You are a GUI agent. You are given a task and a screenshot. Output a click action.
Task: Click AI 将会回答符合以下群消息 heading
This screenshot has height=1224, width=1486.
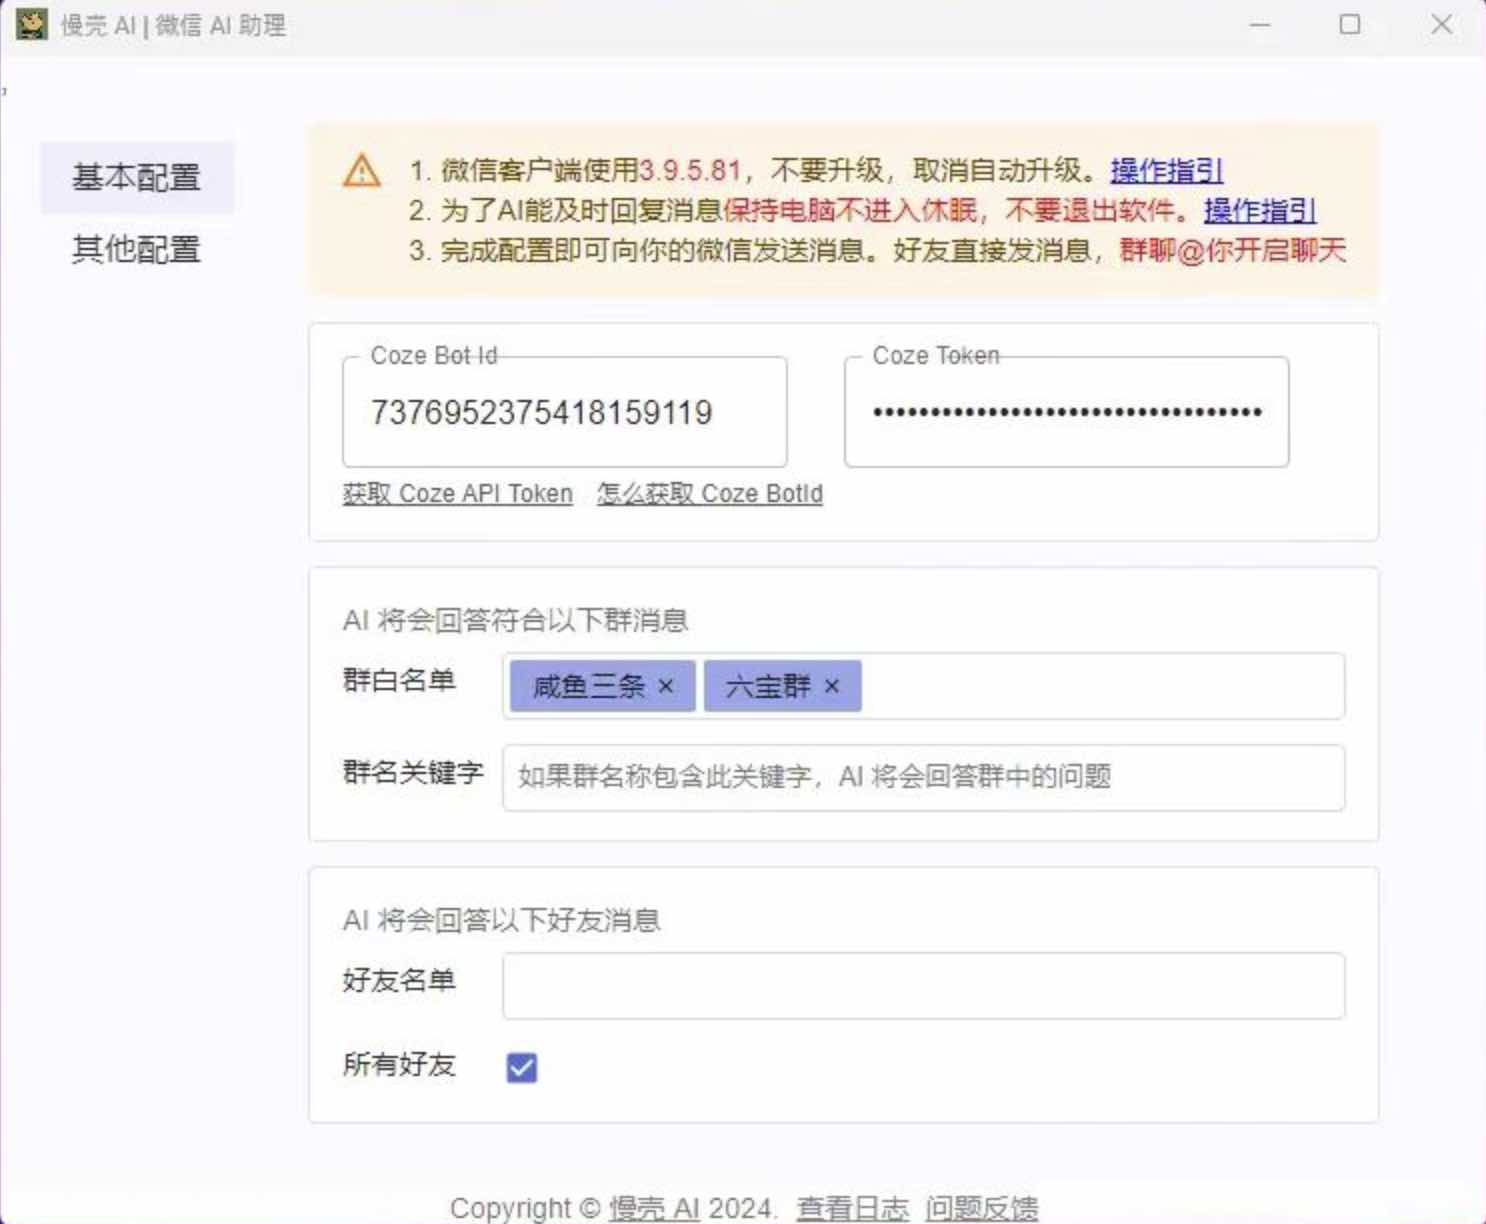coord(515,620)
